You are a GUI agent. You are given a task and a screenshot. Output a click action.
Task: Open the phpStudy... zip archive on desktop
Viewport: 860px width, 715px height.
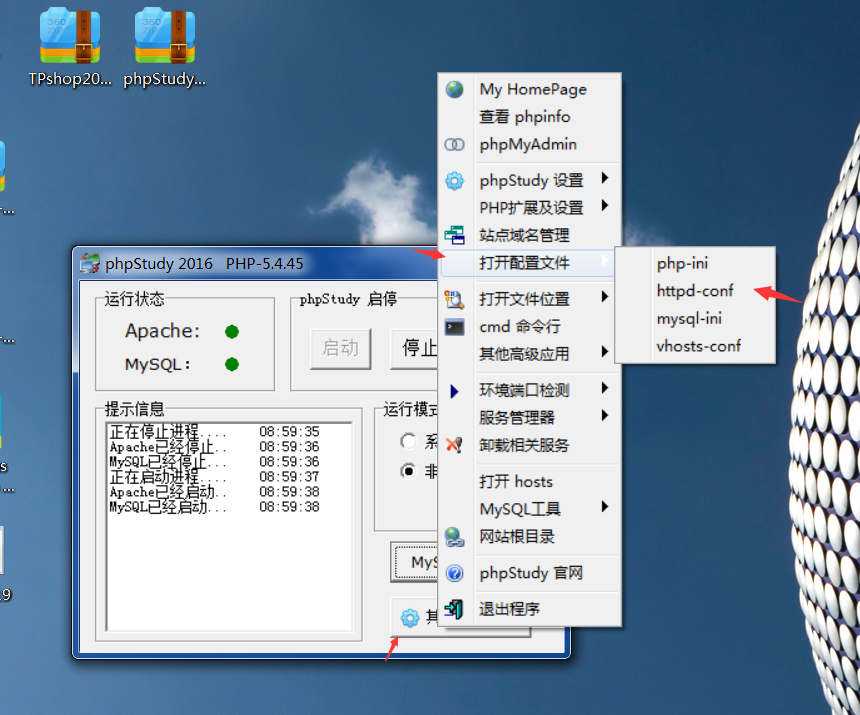(165, 48)
